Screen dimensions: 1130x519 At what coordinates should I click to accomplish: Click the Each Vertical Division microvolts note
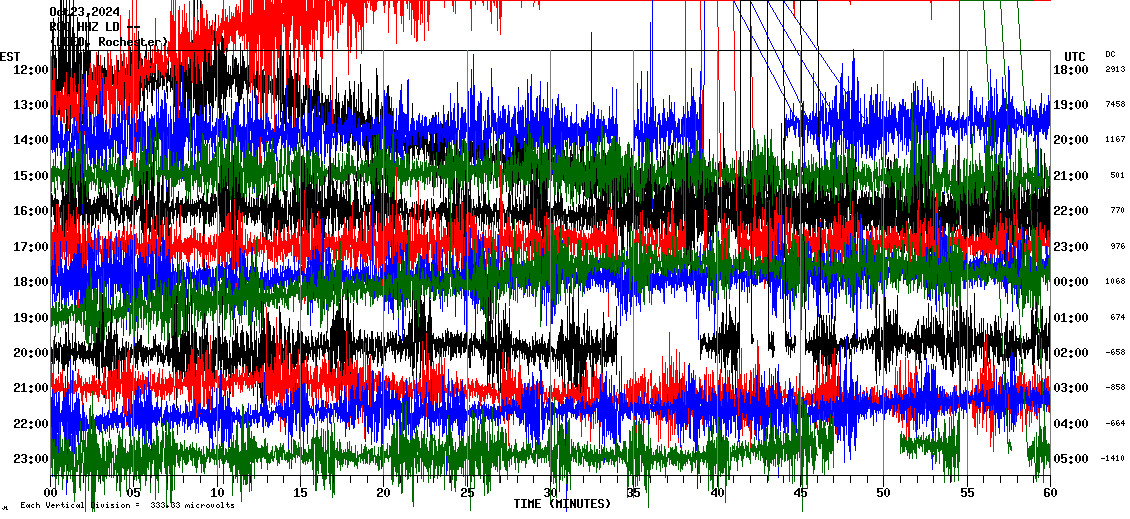click(127, 505)
